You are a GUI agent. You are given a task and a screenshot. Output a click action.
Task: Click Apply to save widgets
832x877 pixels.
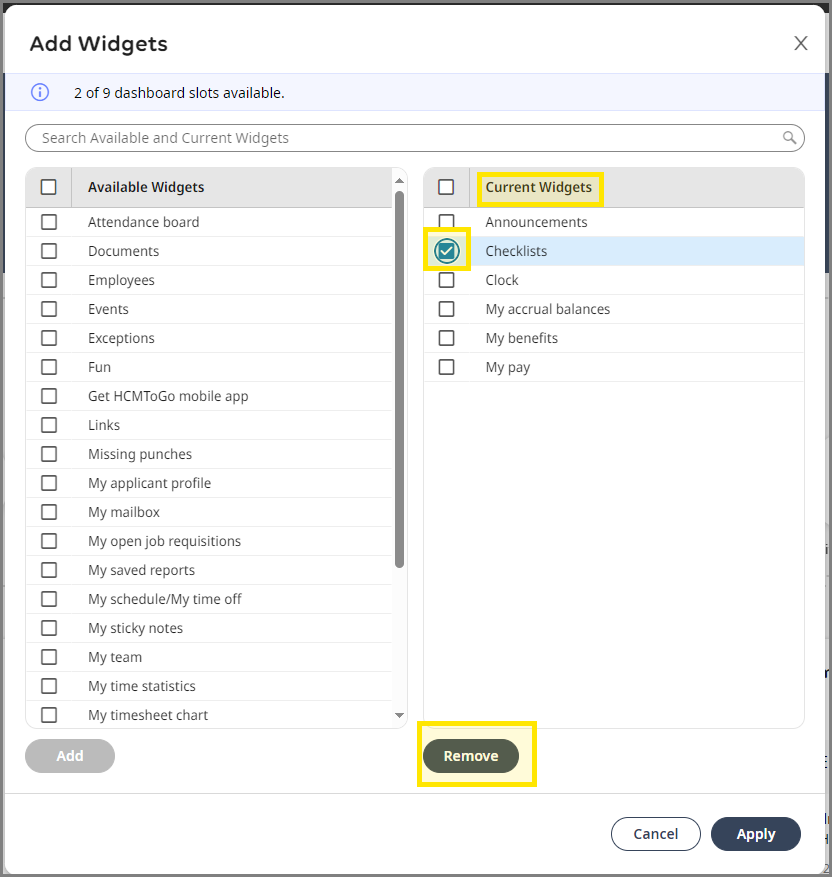[x=755, y=834]
